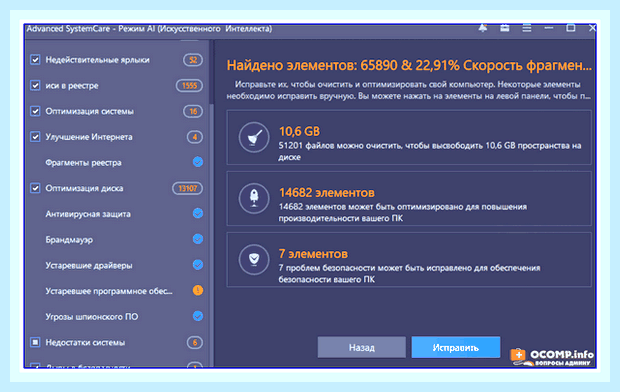Click the rocket icon for optimization items
The image size is (620, 392).
[254, 198]
